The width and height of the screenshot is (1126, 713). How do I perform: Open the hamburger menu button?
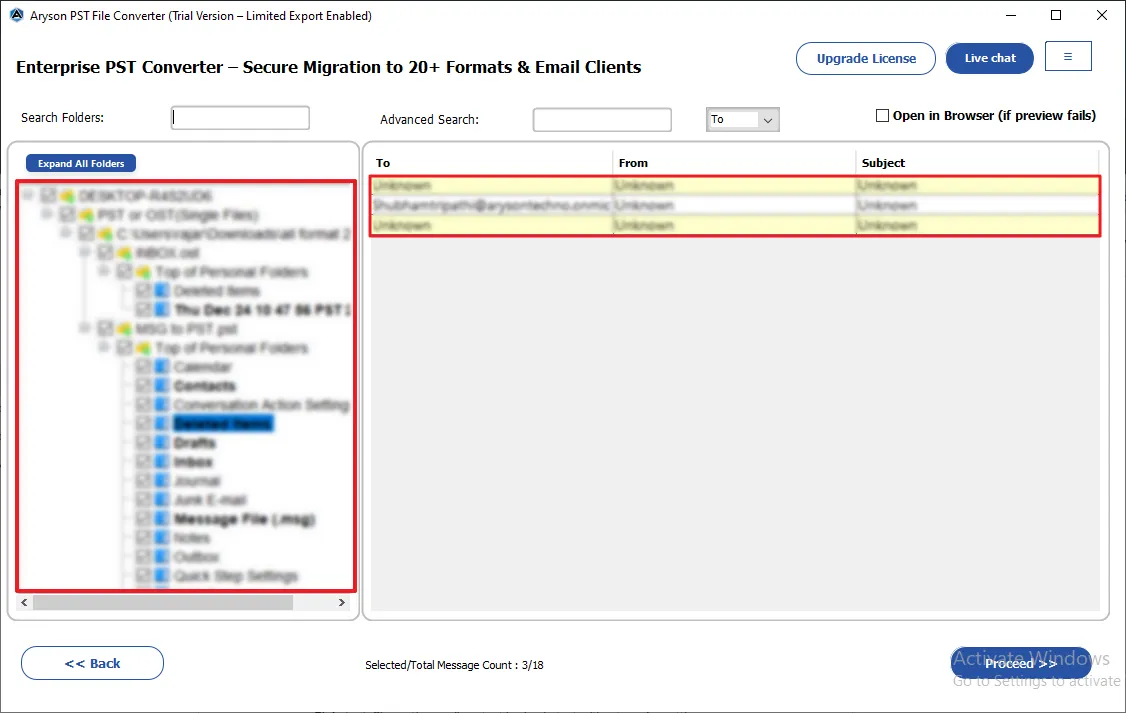[1068, 57]
